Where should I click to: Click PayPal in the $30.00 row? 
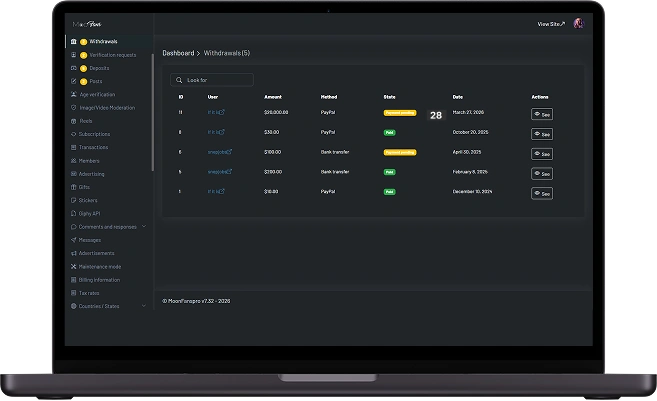tap(328, 132)
